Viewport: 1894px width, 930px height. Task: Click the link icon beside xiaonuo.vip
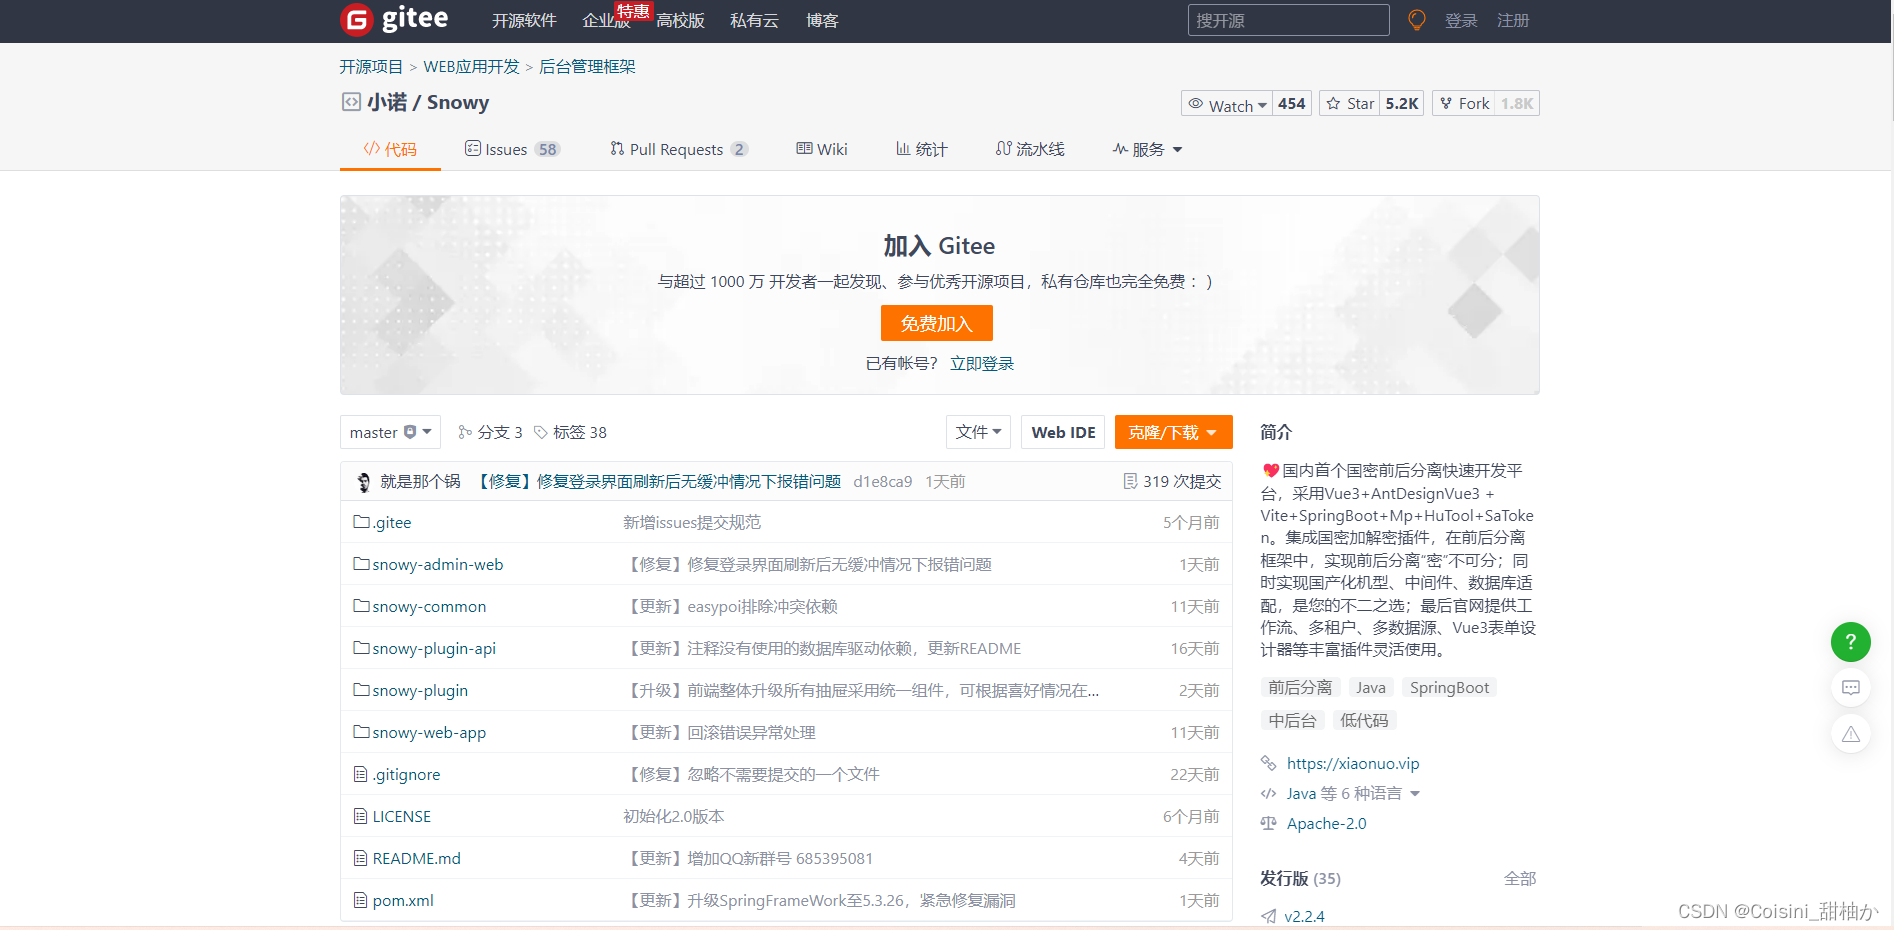(x=1269, y=763)
